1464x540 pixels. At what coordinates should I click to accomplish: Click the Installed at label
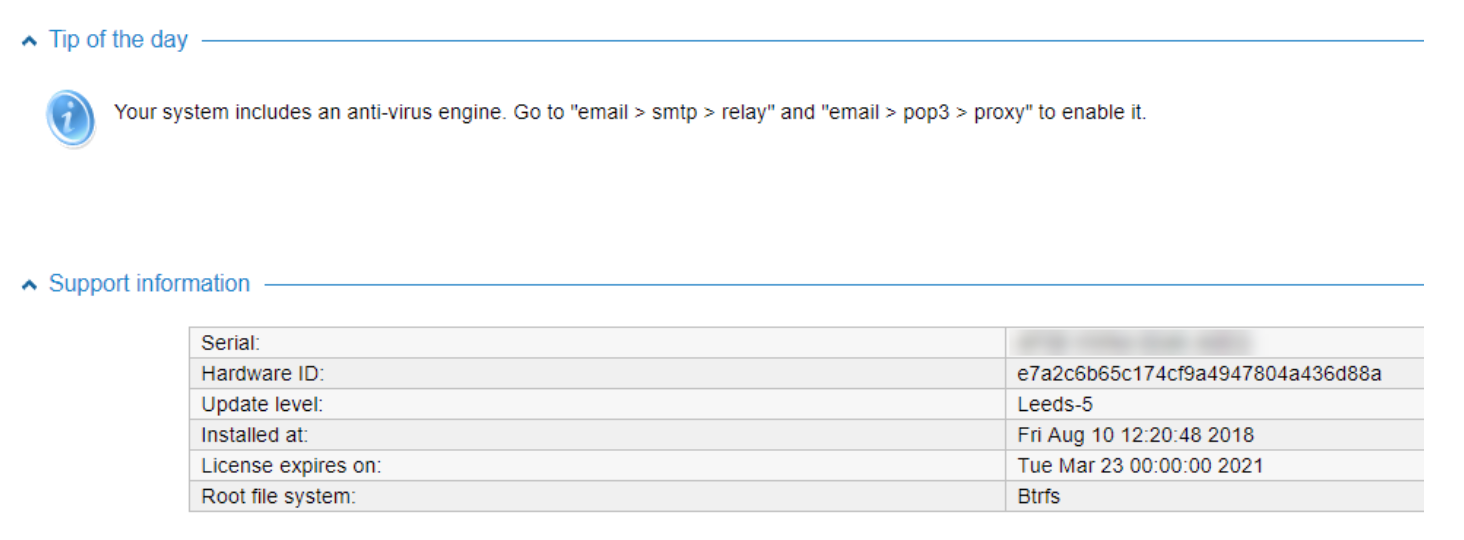click(x=254, y=435)
